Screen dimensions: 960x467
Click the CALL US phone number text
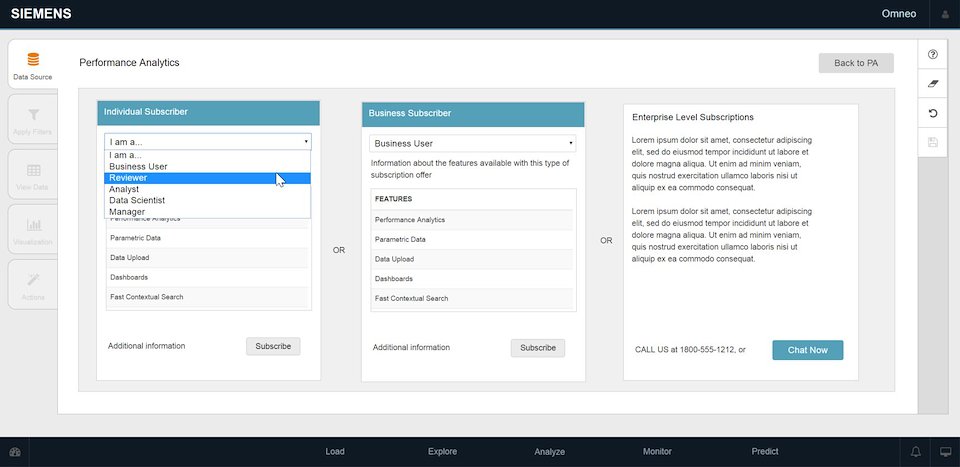click(690, 350)
